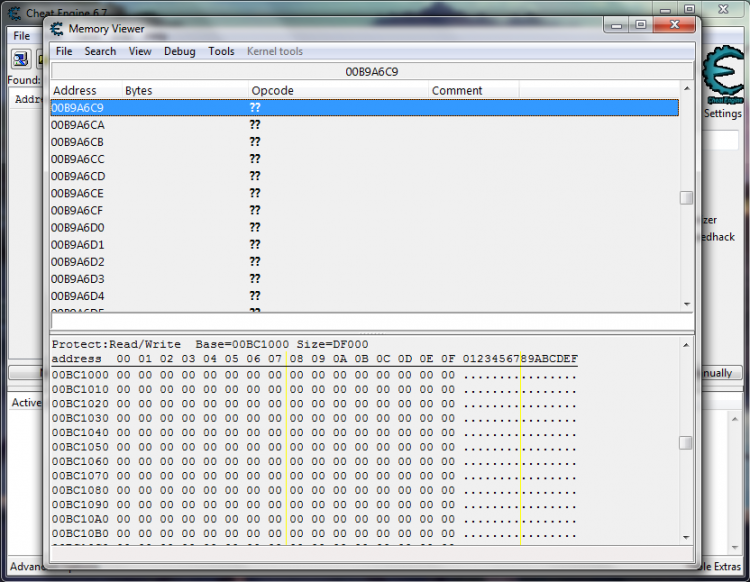Image resolution: width=750 pixels, height=582 pixels.
Task: Click disassembler scrollbar down arrow
Action: [x=687, y=304]
